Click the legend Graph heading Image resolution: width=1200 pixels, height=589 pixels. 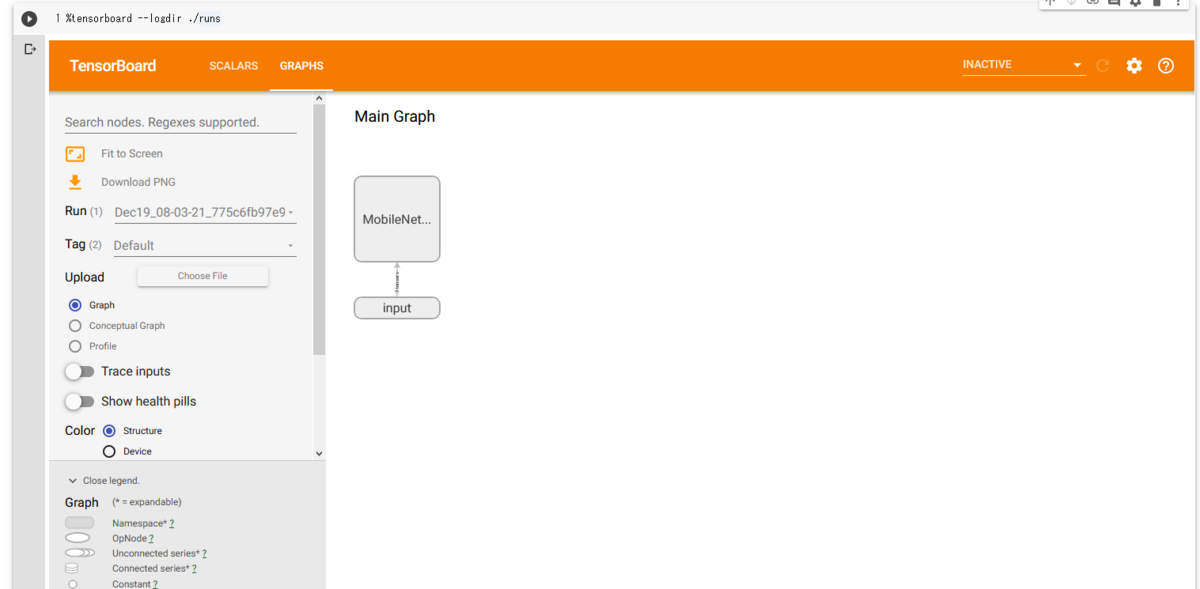82,502
